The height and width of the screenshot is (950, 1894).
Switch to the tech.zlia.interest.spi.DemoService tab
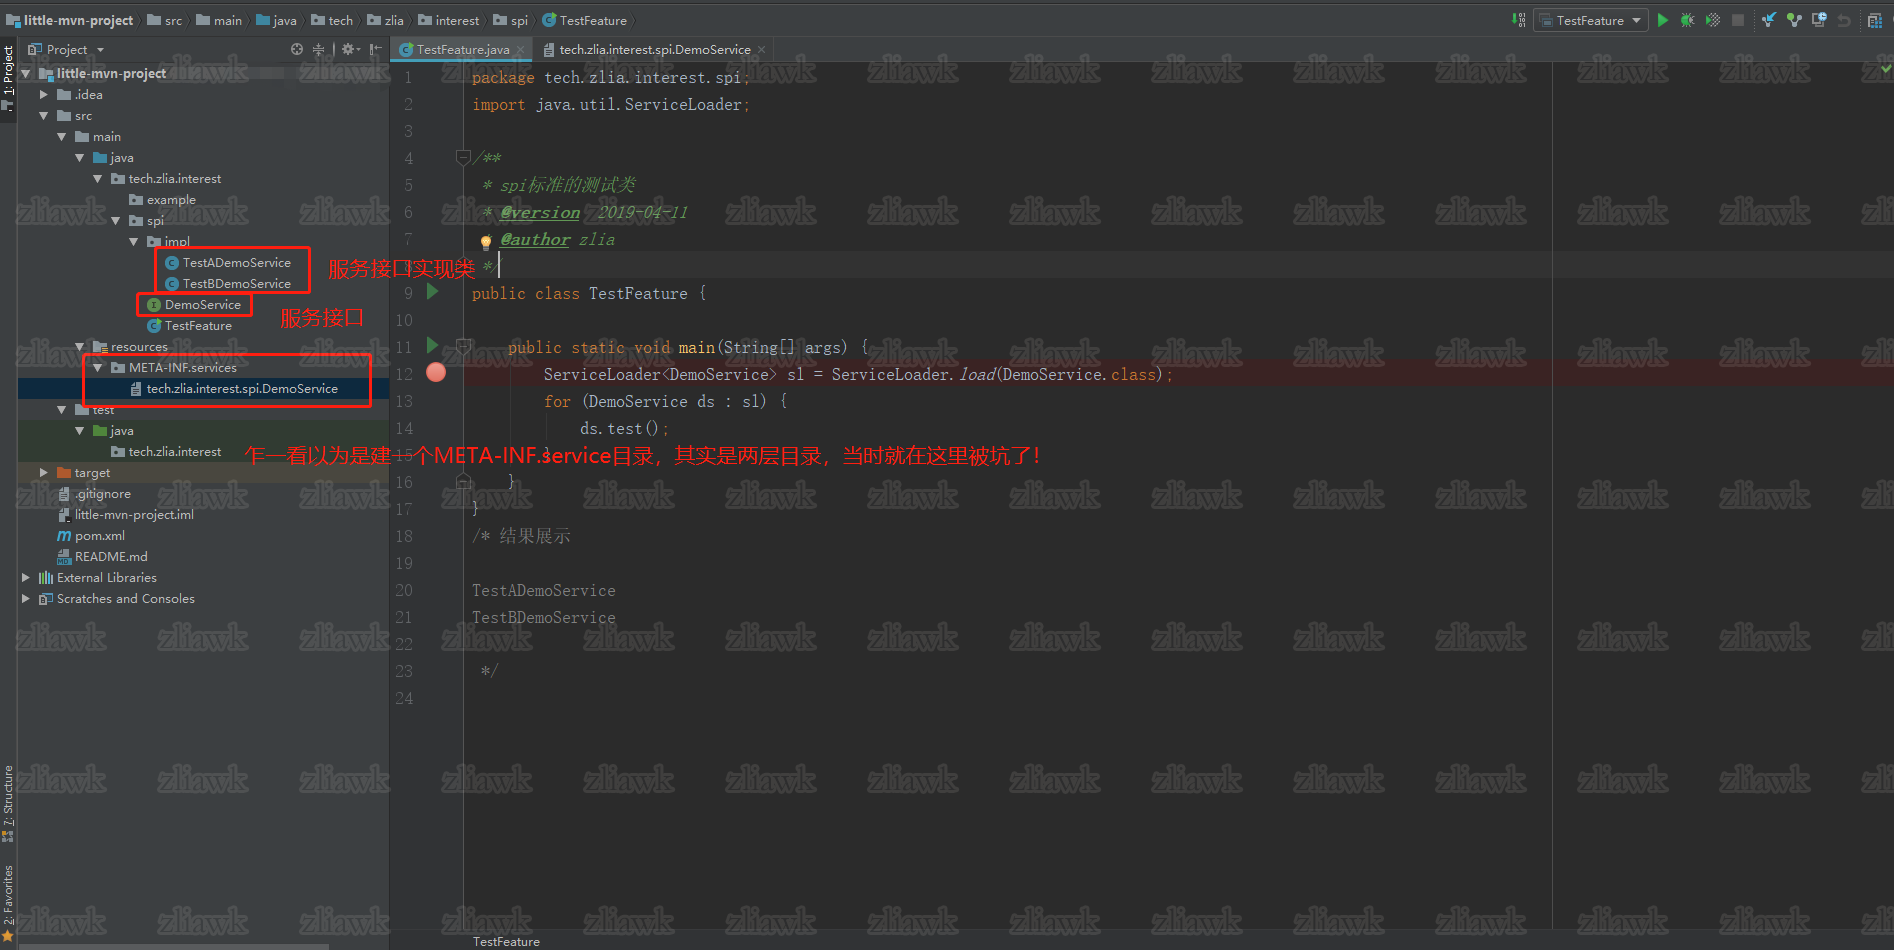click(654, 50)
